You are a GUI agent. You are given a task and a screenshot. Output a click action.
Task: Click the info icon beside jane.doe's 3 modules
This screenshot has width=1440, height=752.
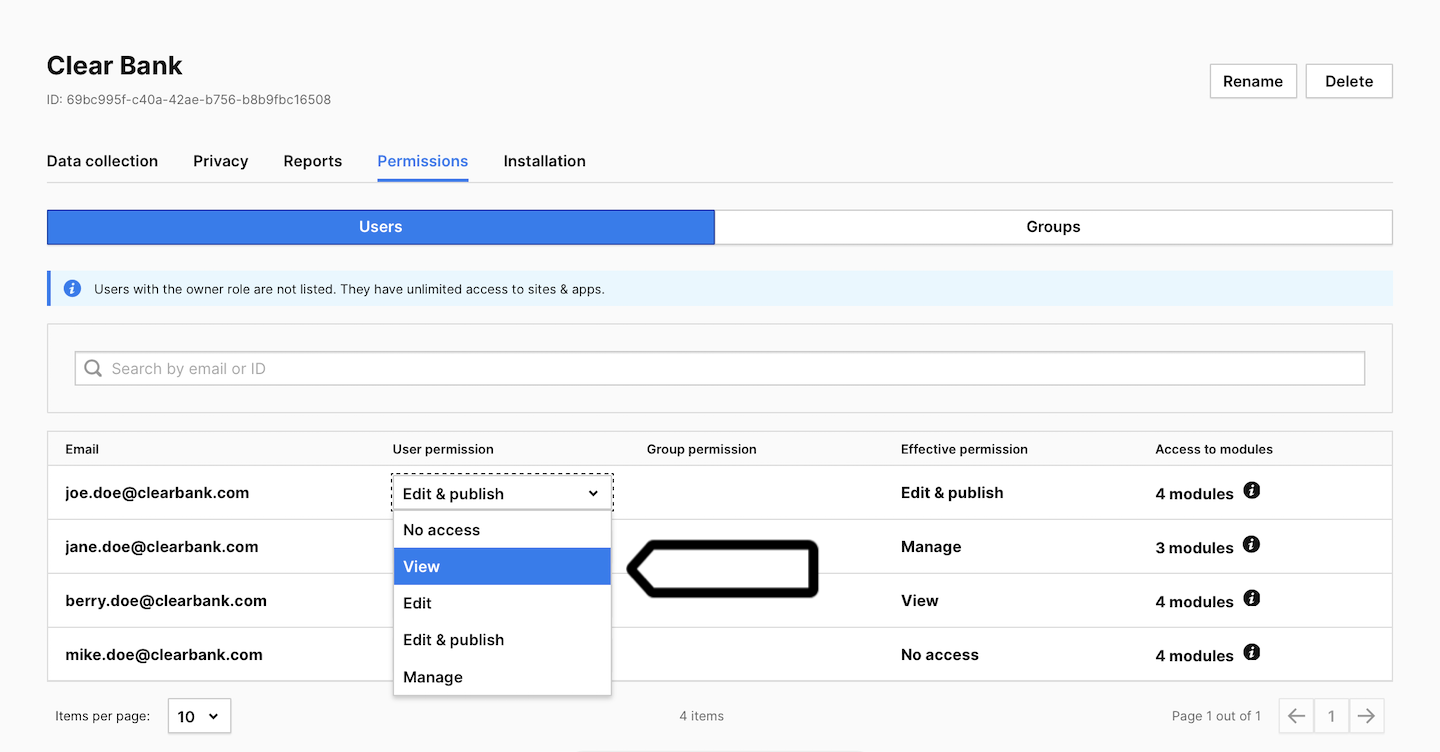click(1251, 545)
